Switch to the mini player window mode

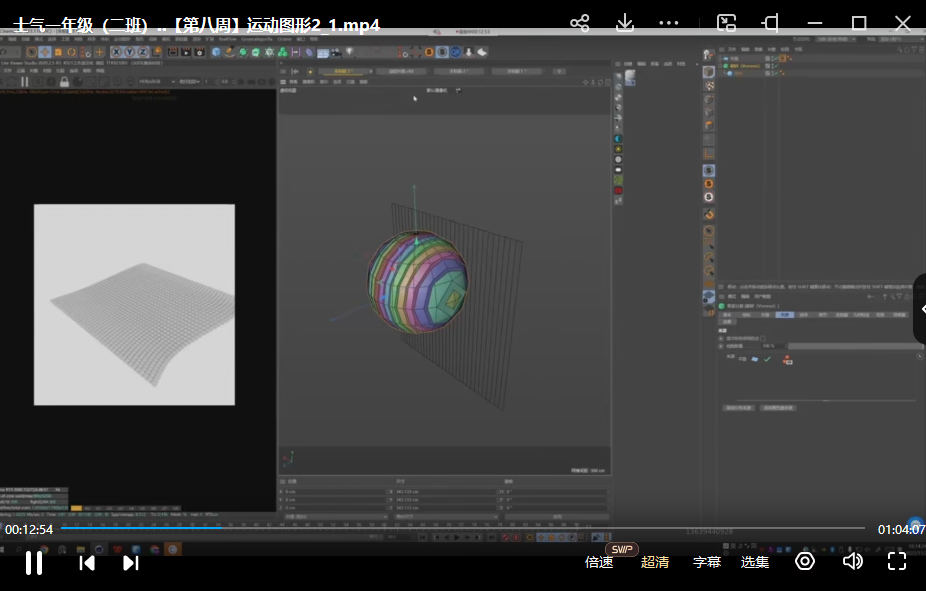pyautogui.click(x=727, y=23)
